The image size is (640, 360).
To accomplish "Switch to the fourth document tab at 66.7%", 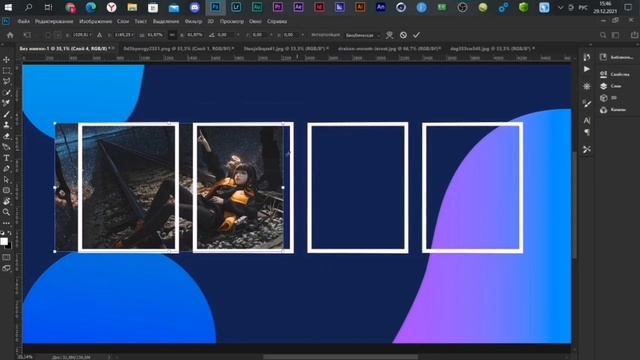I will click(x=389, y=49).
